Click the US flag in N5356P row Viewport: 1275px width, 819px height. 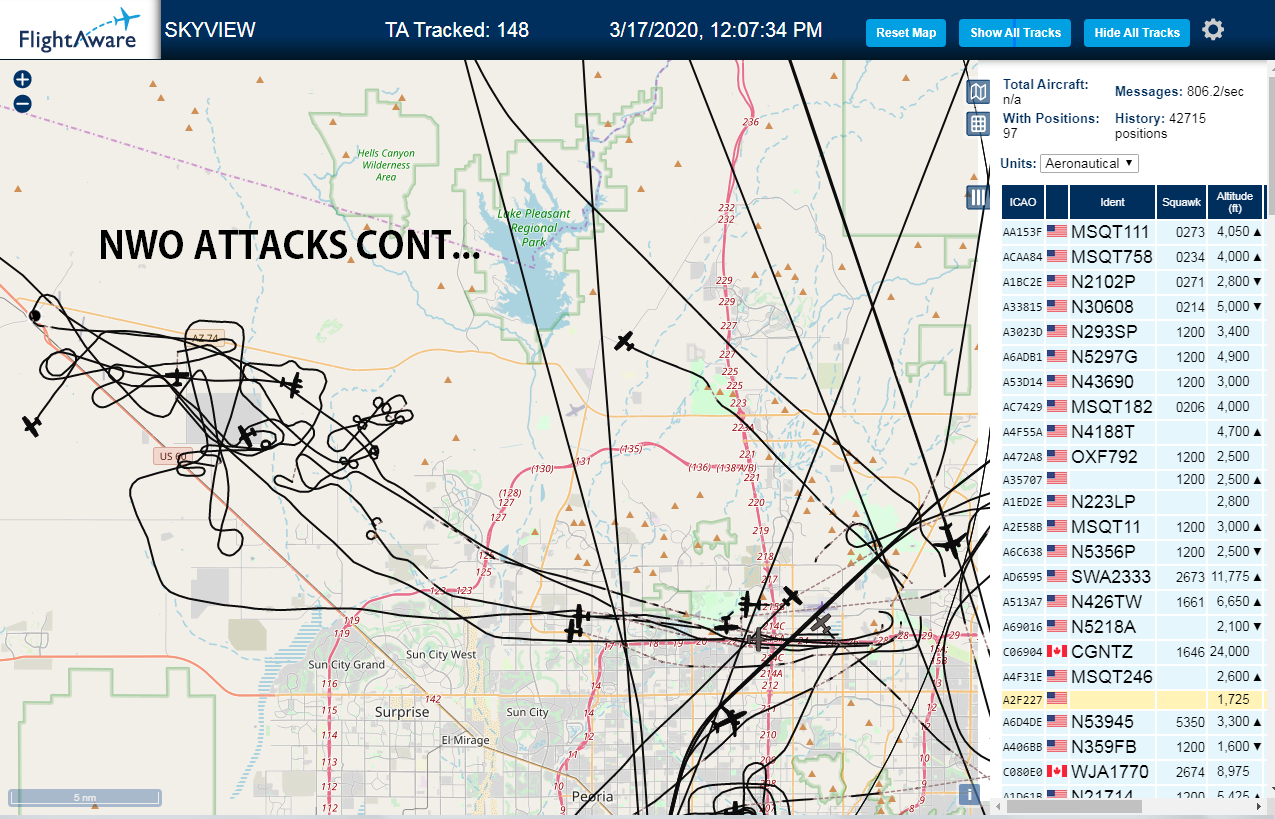1056,552
